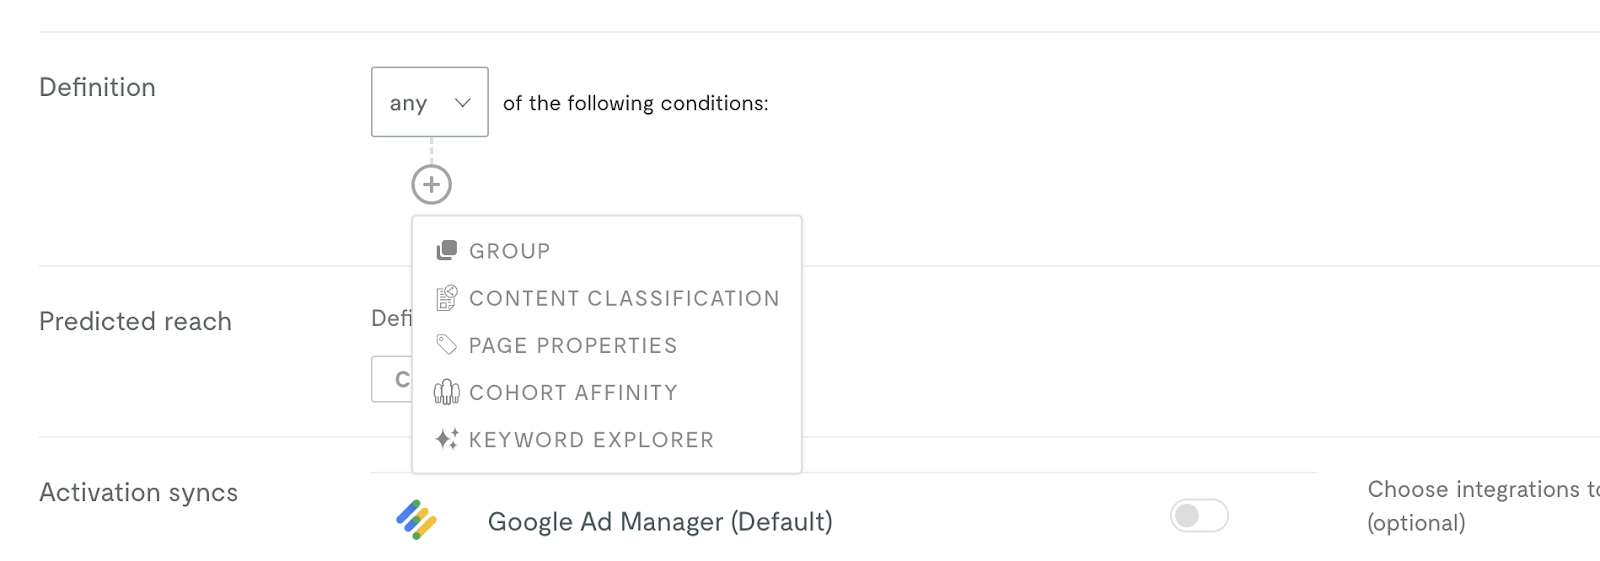
Task: Click the Cohort Affinity people icon
Action: coord(447,392)
